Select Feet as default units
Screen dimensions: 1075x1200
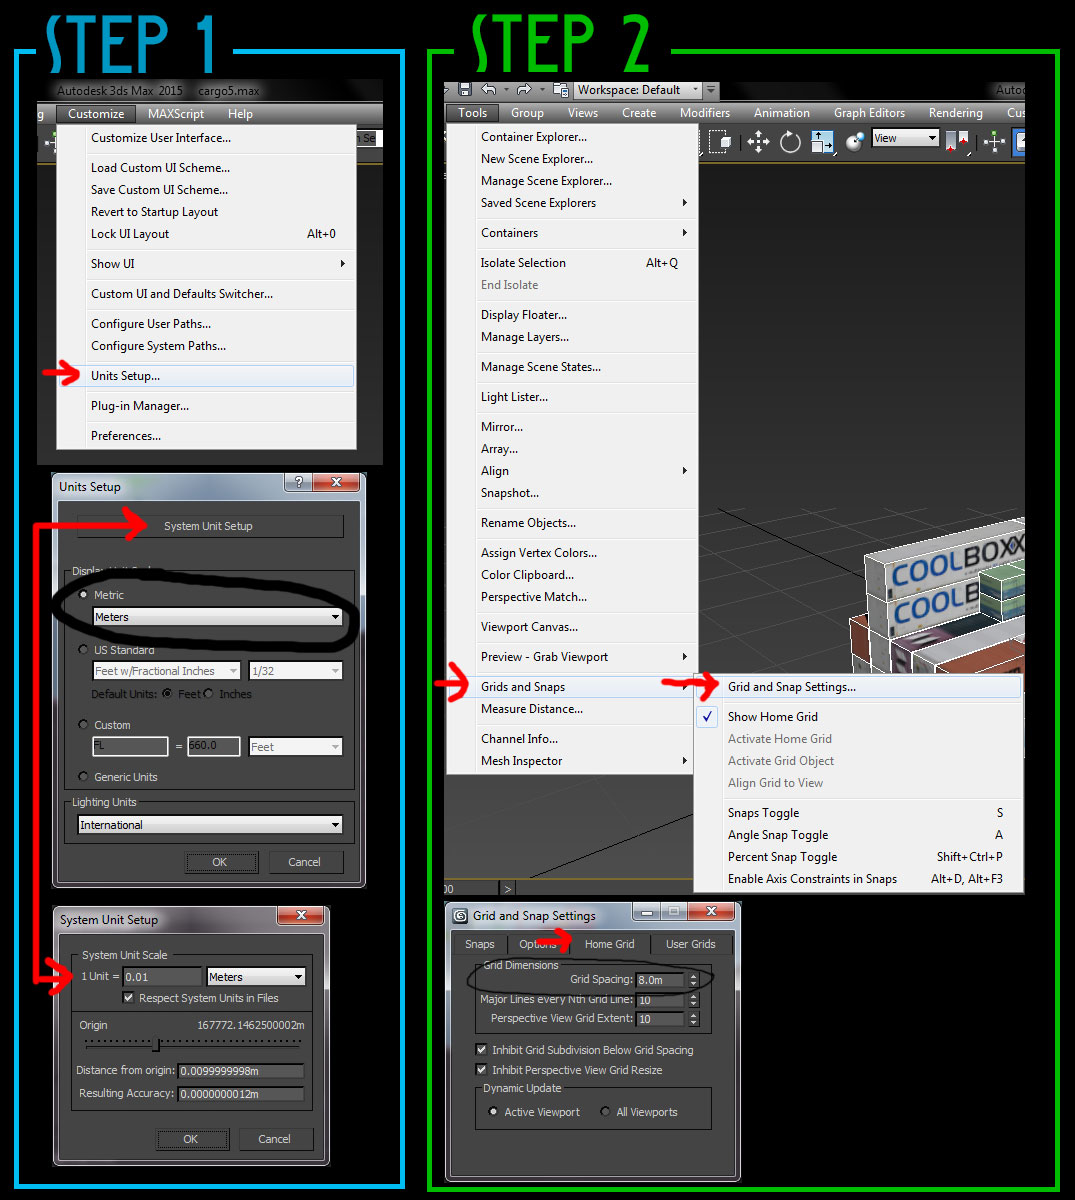click(x=167, y=694)
